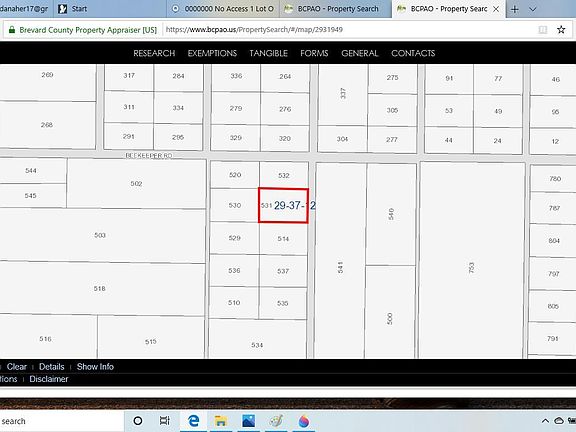Select parcel 535 on the map
This screenshot has width=576, height=432.
tap(282, 303)
